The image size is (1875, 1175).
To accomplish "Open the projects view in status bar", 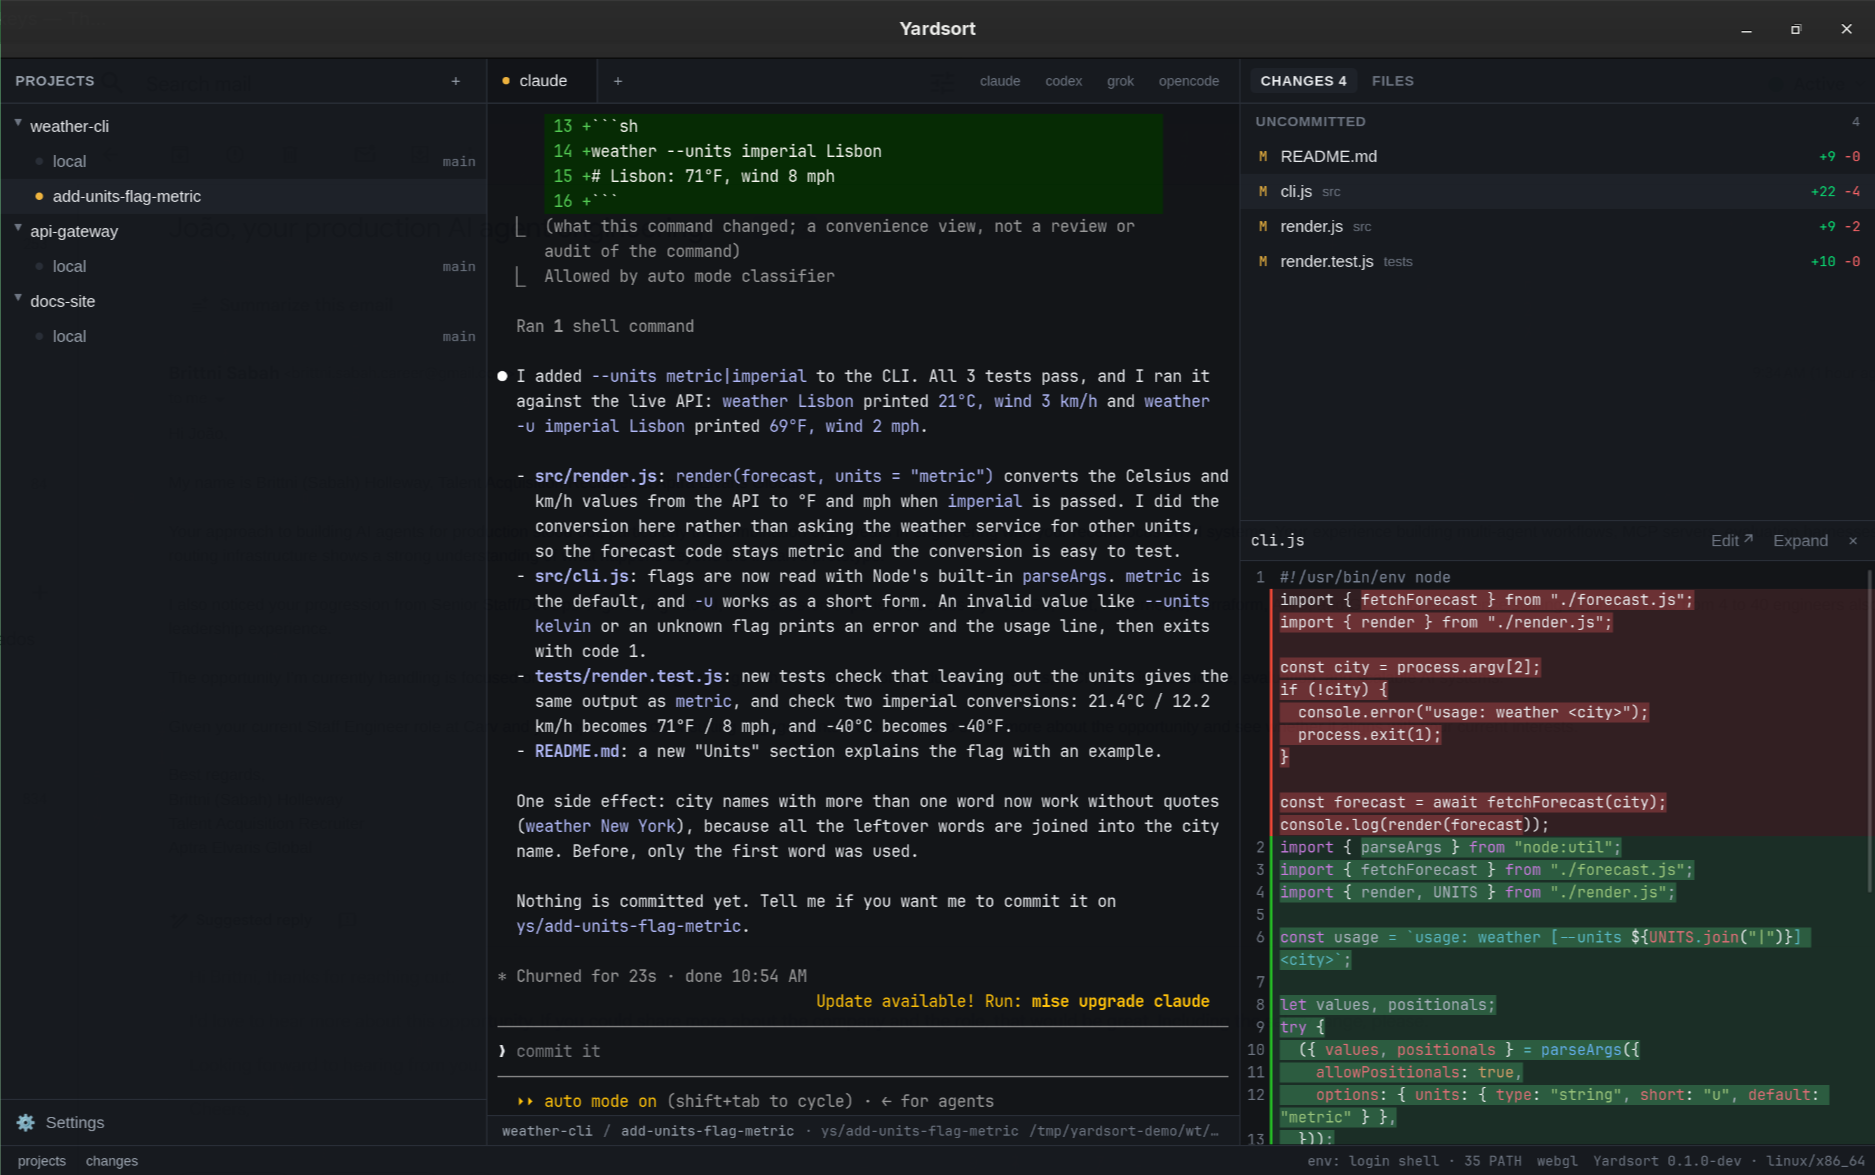I will tap(42, 1161).
